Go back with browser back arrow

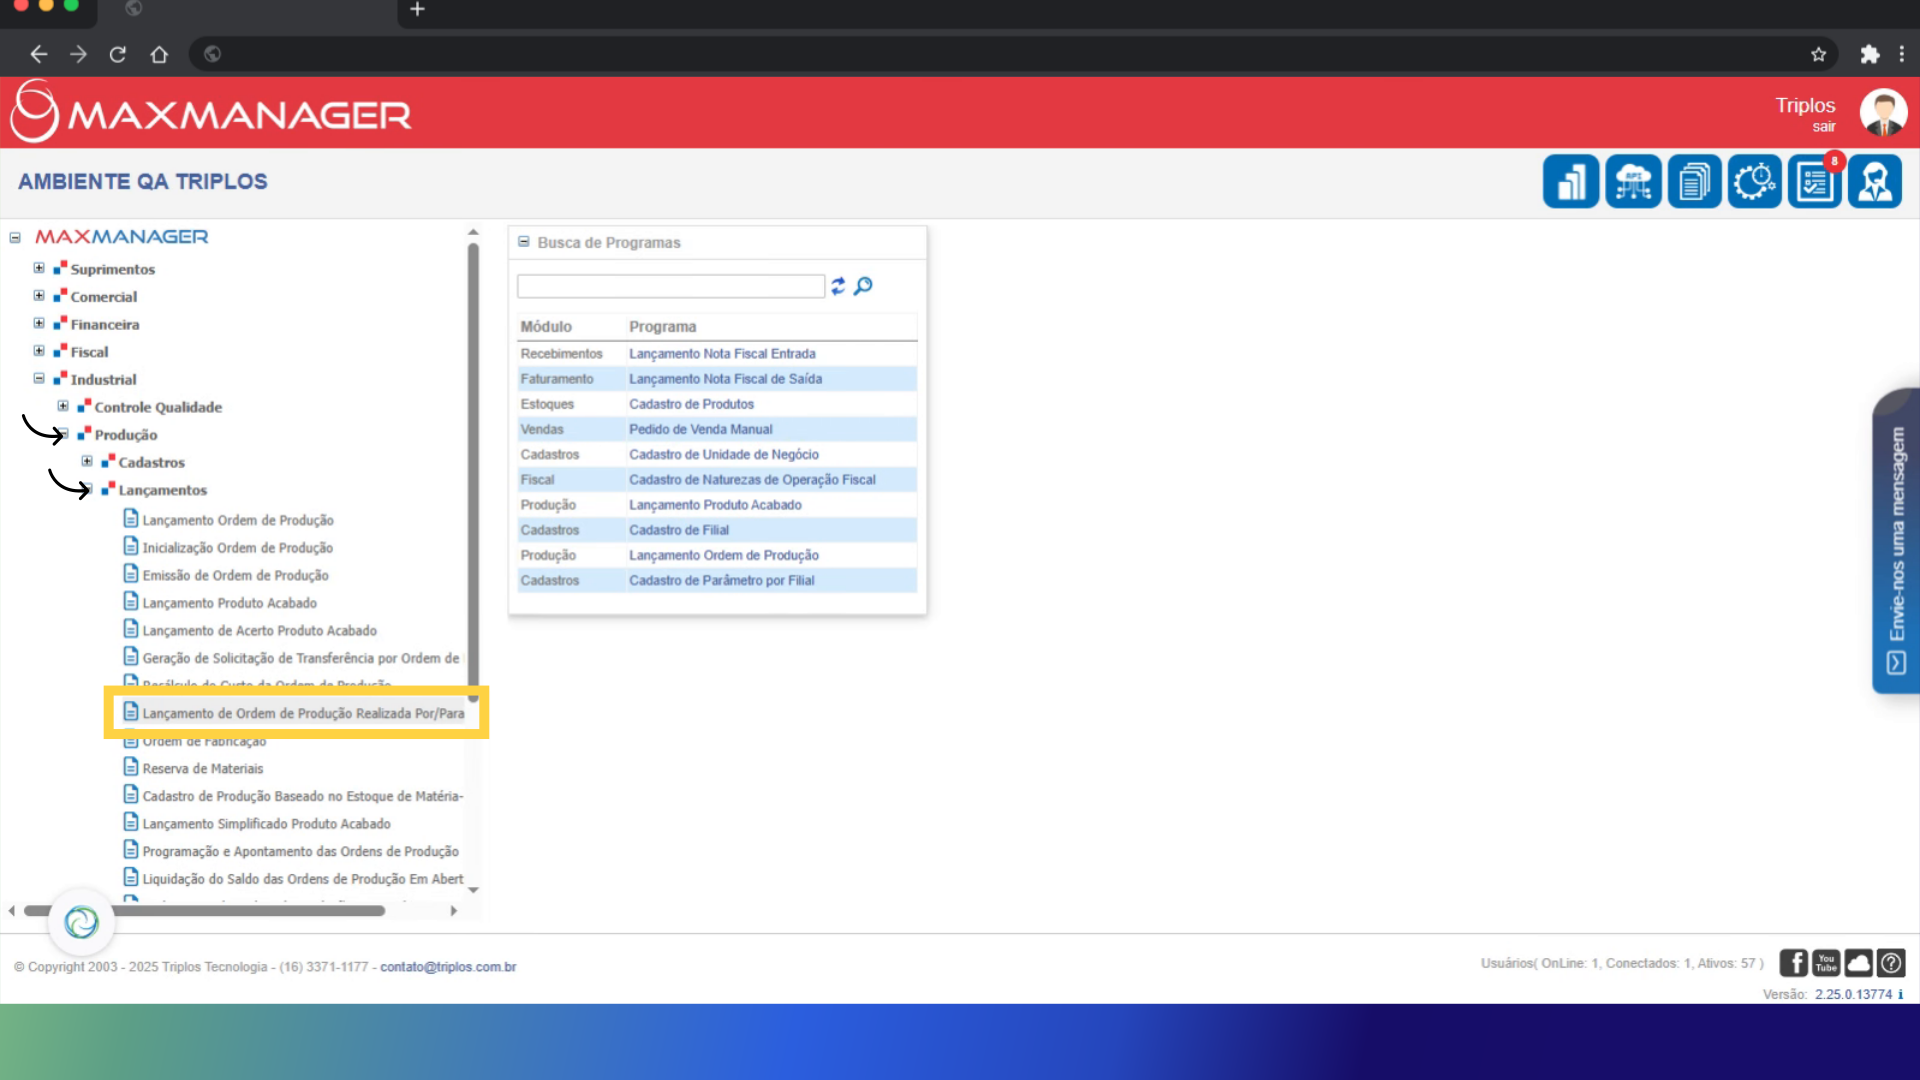point(39,54)
